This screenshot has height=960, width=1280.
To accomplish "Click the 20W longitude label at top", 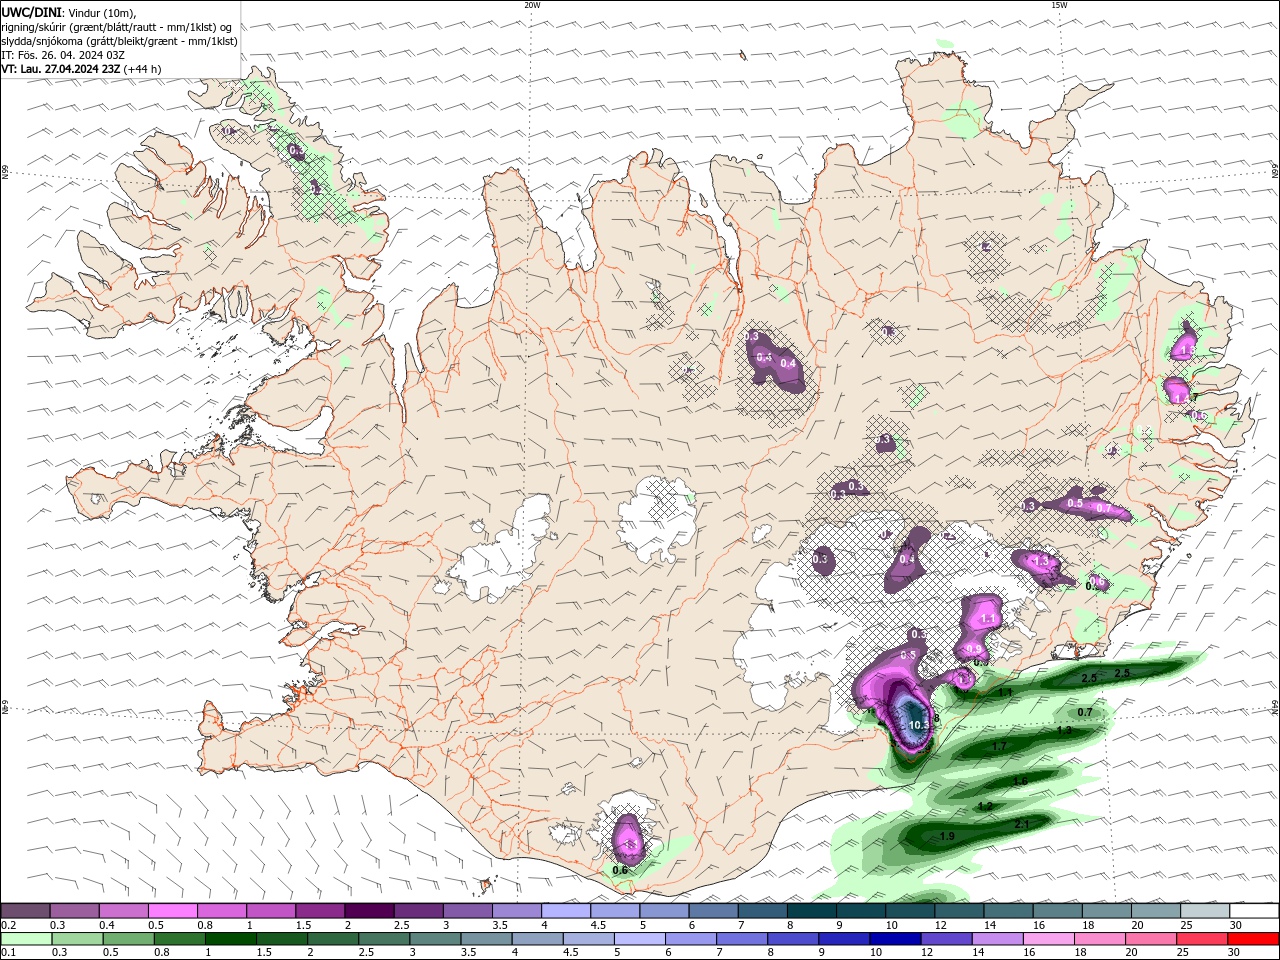I will point(532,5).
